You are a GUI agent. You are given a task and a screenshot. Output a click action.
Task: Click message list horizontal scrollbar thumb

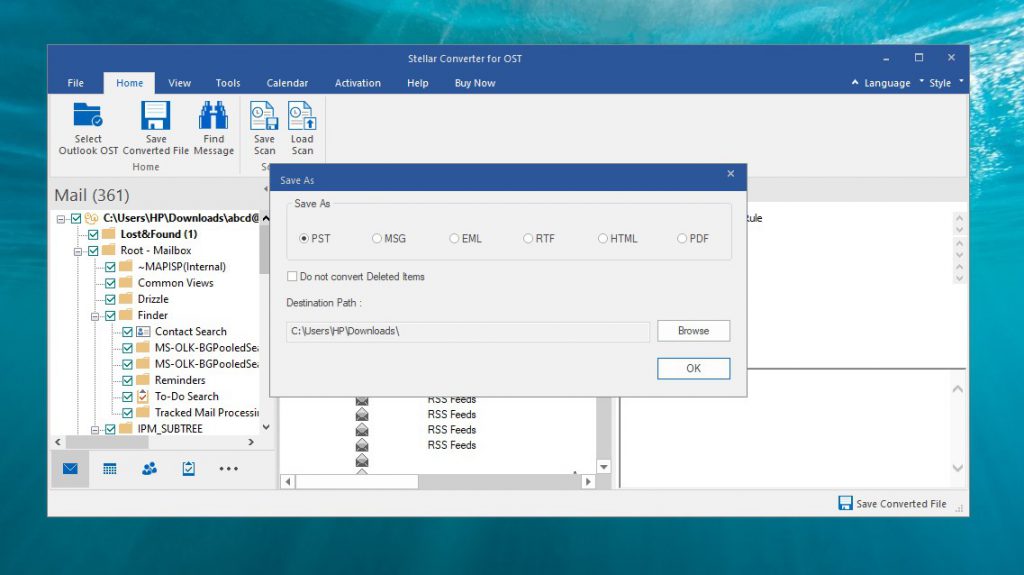pyautogui.click(x=357, y=482)
